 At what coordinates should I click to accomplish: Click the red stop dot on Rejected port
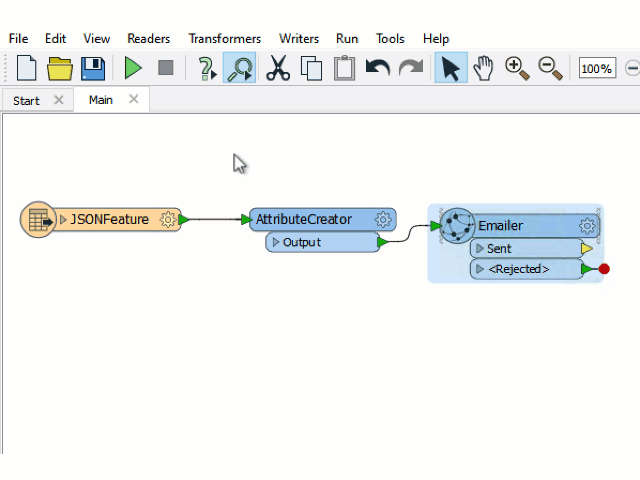pyautogui.click(x=604, y=269)
